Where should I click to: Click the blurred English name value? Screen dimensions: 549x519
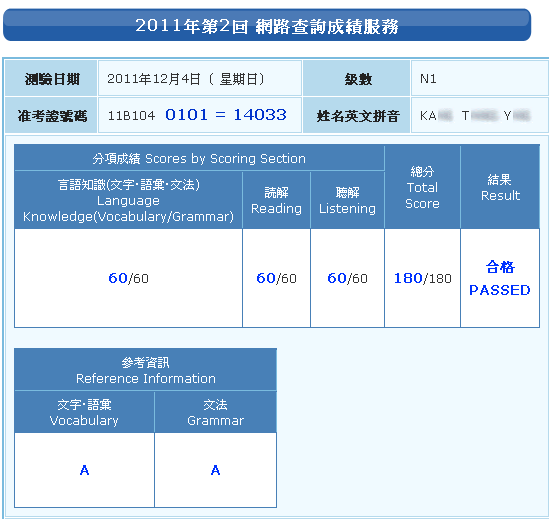475,115
